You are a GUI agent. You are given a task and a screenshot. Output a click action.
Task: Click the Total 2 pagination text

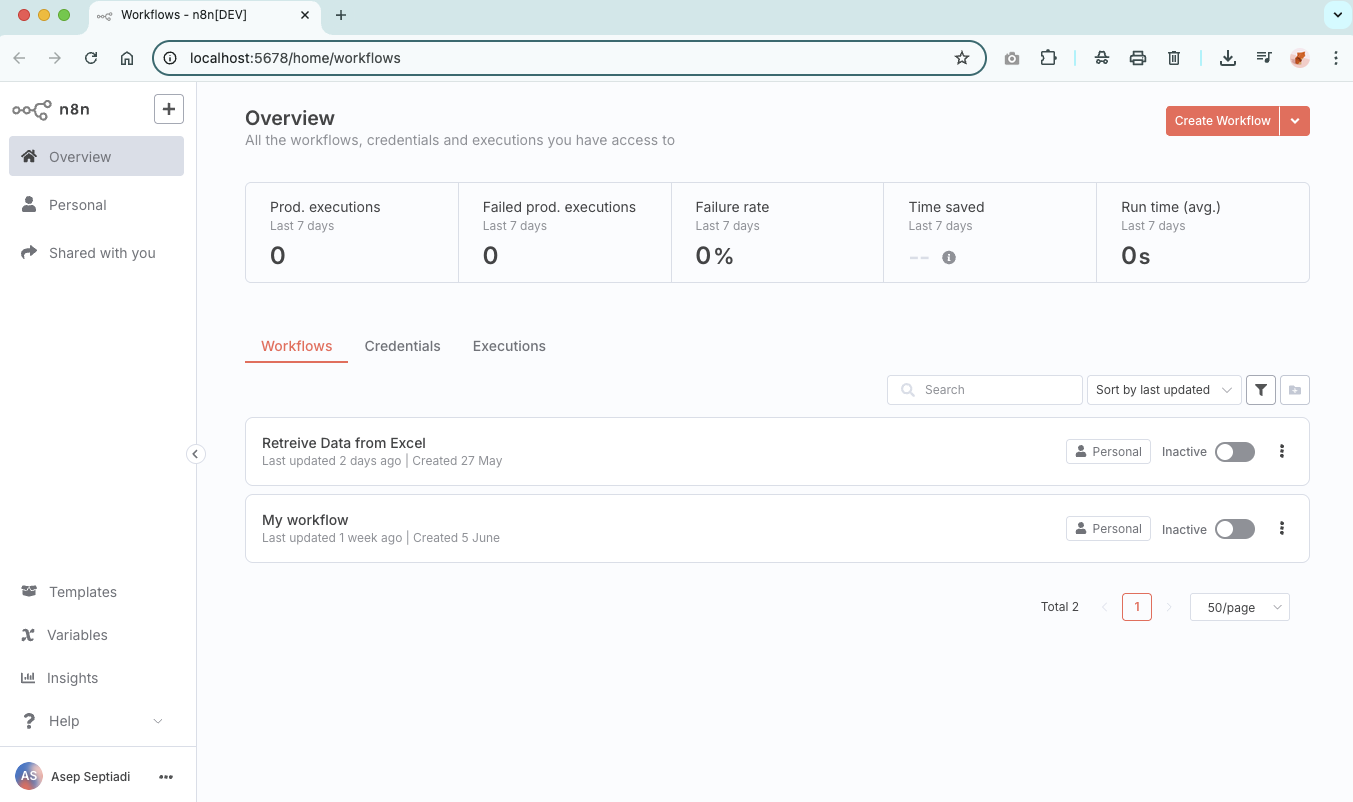pos(1060,607)
